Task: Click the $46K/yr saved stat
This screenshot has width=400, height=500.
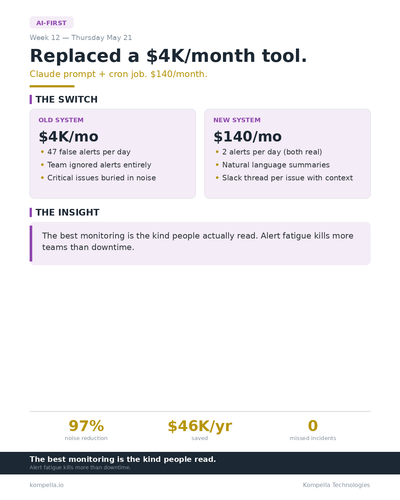Action: click(200, 429)
